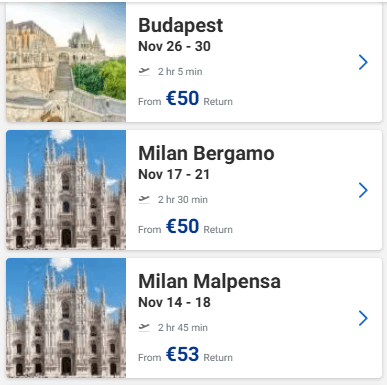Select the Milan Bergamo destination title
387x385 pixels.
(206, 153)
